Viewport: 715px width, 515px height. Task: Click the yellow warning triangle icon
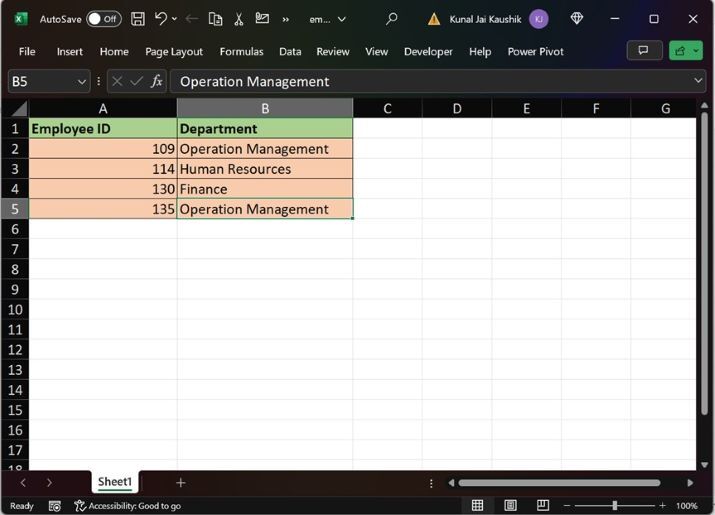[434, 19]
